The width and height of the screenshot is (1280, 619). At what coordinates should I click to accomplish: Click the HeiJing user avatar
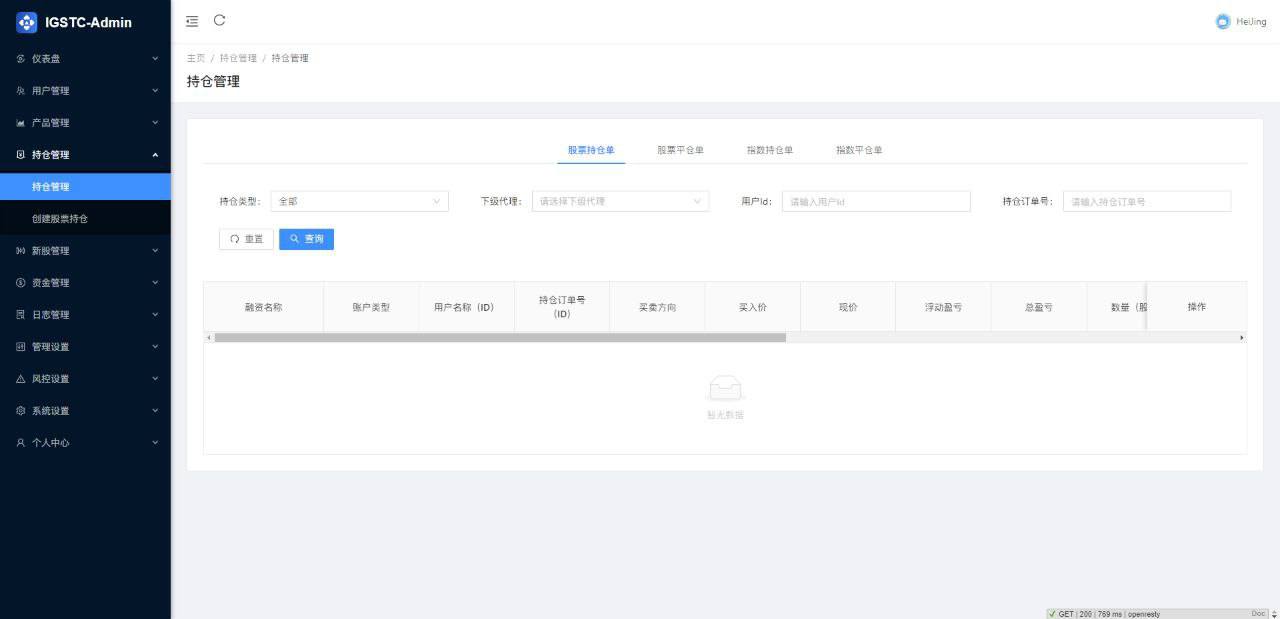point(1221,21)
